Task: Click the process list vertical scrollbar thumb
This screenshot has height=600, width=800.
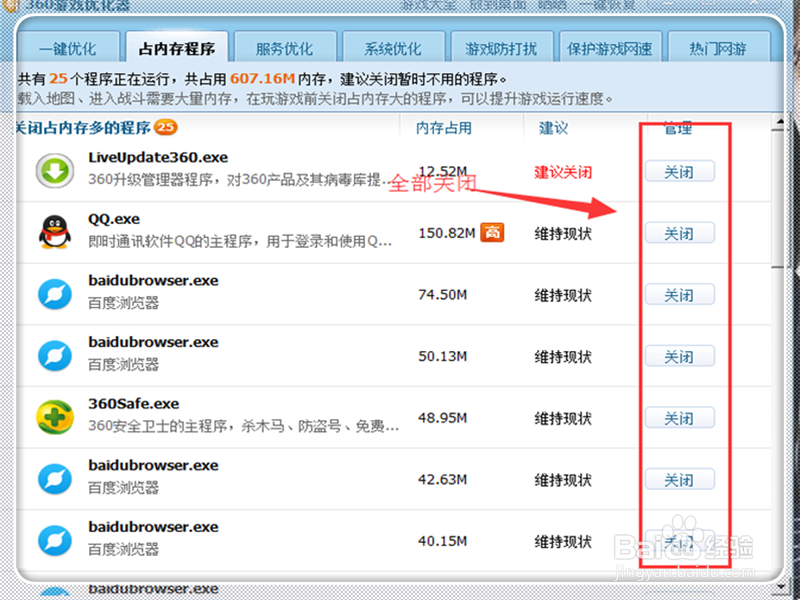Action: coord(777,199)
